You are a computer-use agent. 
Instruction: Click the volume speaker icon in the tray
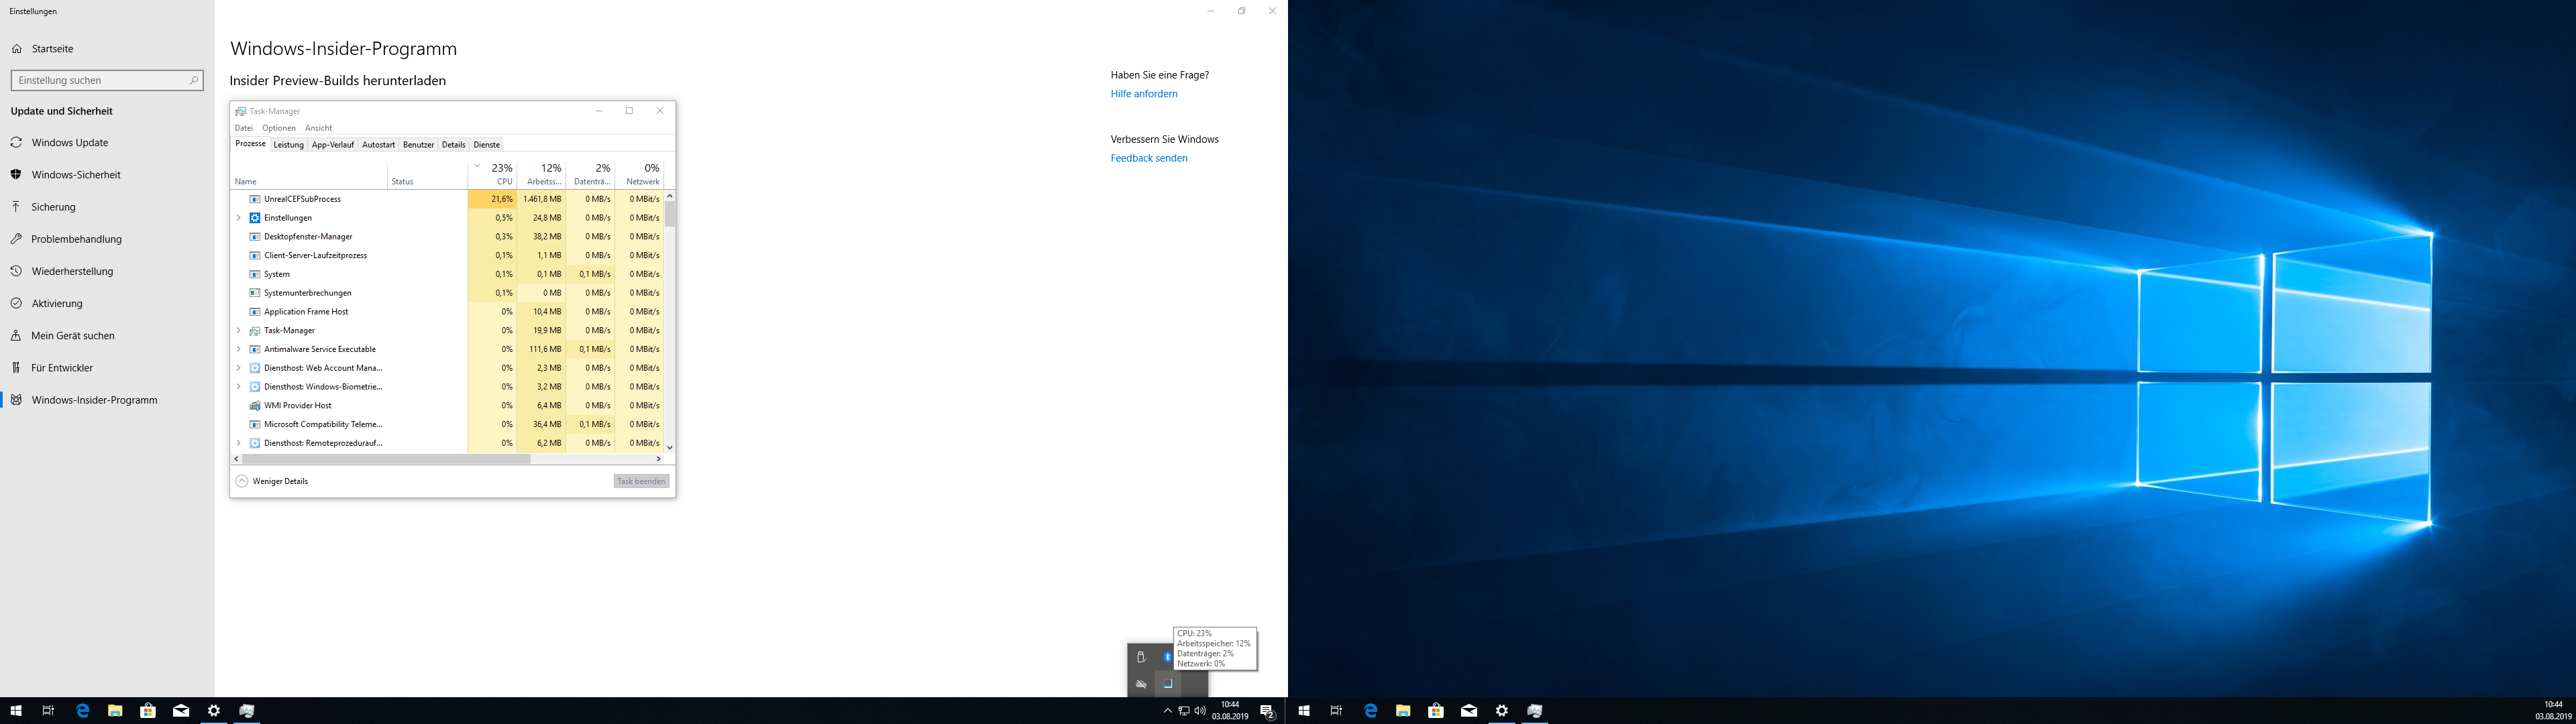1200,711
